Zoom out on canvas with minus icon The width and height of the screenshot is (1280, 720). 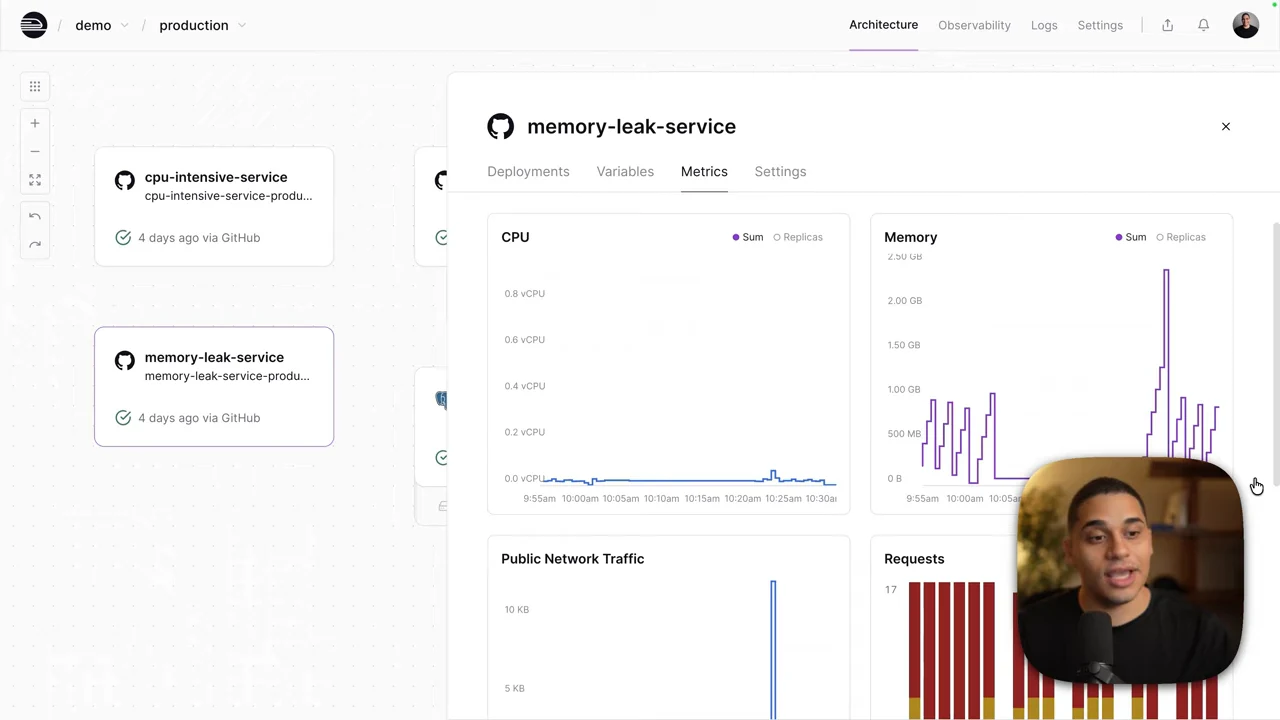click(35, 151)
